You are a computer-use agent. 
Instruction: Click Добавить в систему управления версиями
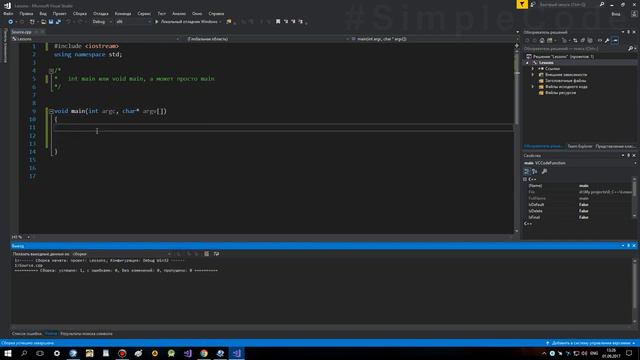[x=591, y=343]
